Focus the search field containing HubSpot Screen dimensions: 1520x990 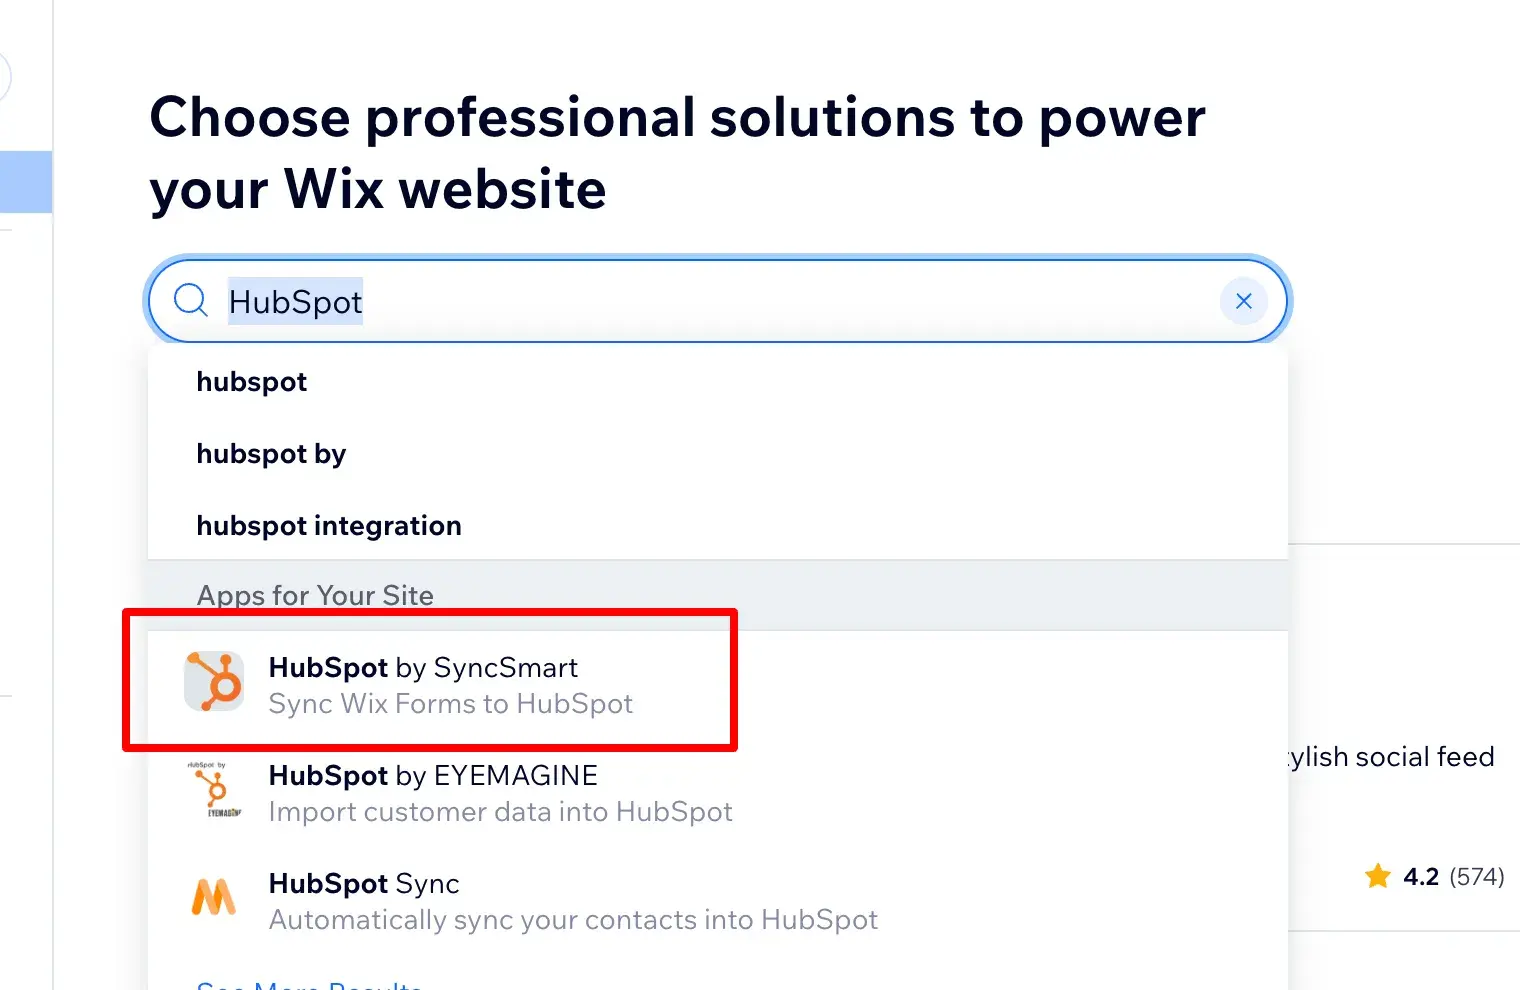point(700,302)
